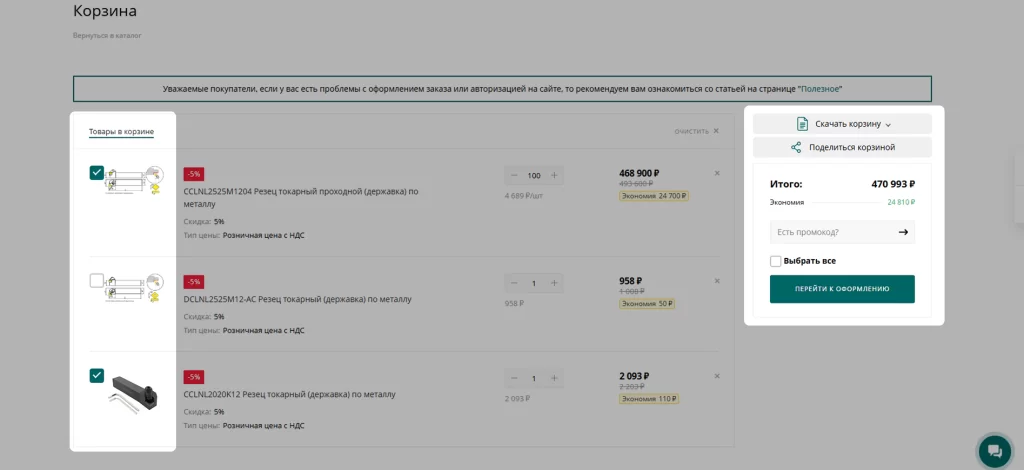
Task: Click -5% badge of CCLNL2020K12
Action: coord(194,377)
